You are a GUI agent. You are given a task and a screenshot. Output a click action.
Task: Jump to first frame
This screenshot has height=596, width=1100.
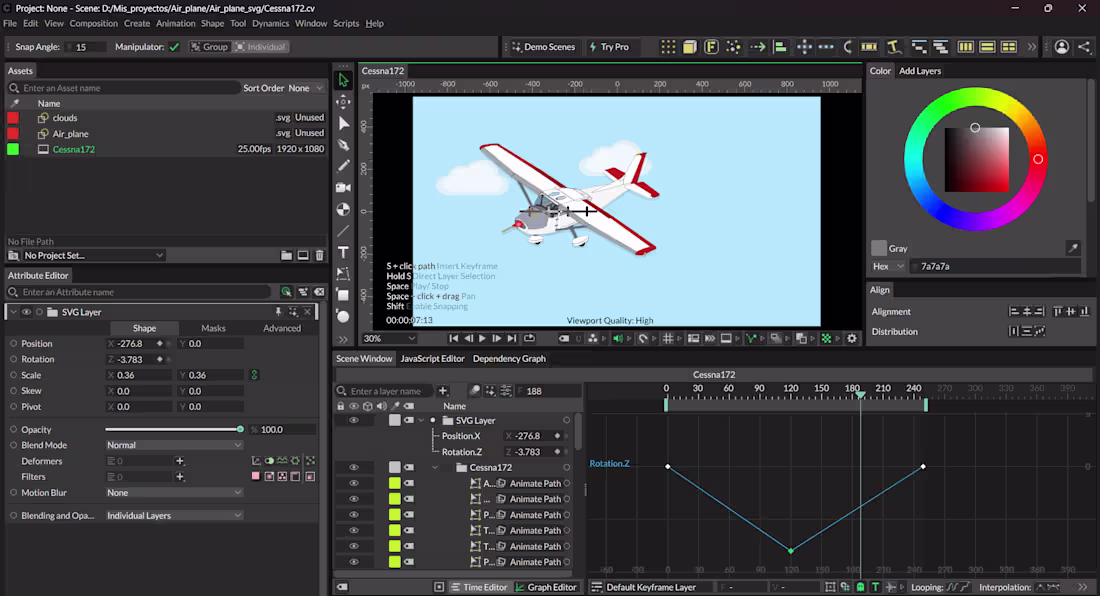coord(453,338)
